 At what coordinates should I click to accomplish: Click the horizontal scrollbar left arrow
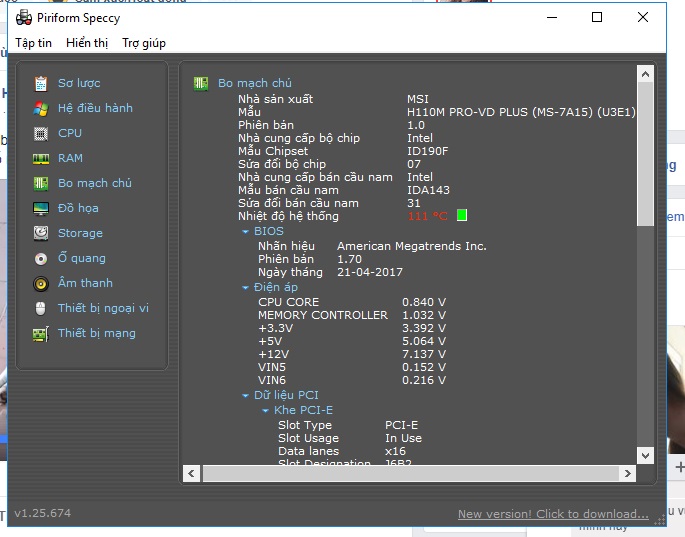(x=191, y=473)
